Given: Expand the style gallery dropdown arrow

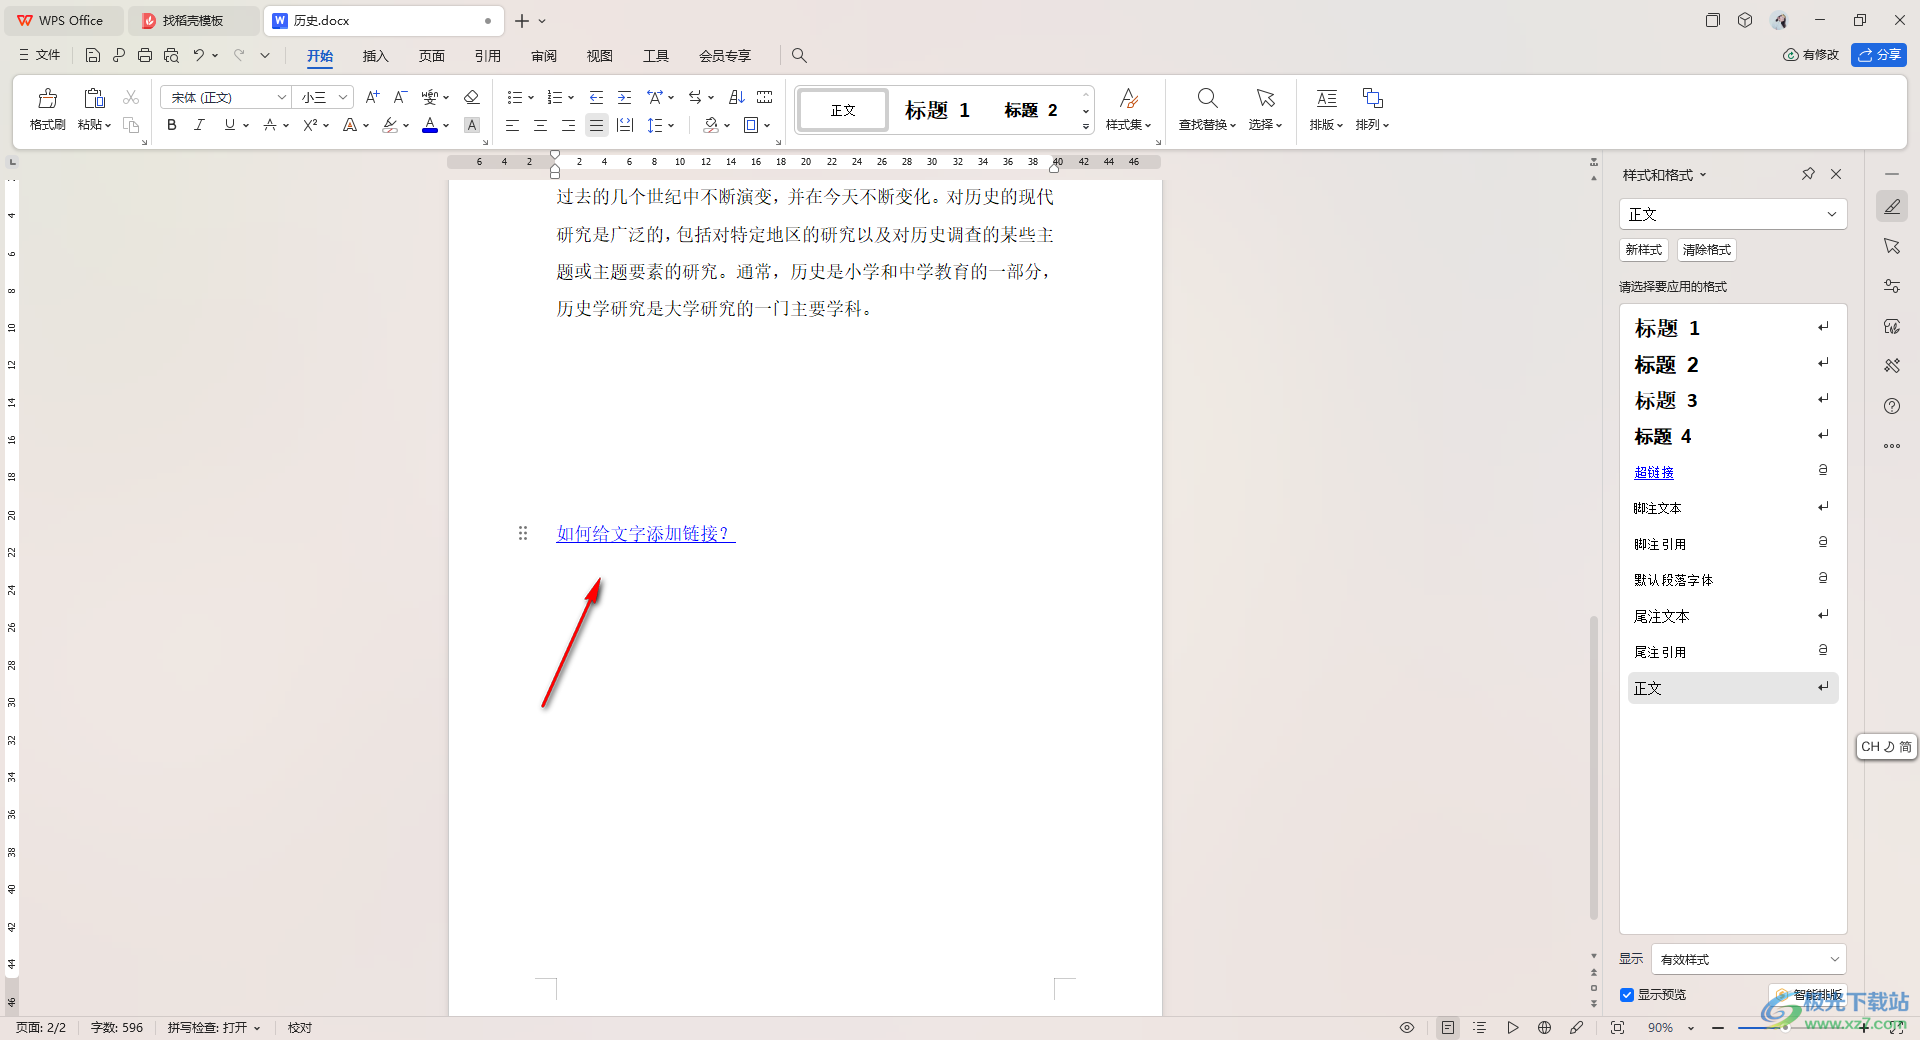Looking at the screenshot, I should coord(1086,127).
